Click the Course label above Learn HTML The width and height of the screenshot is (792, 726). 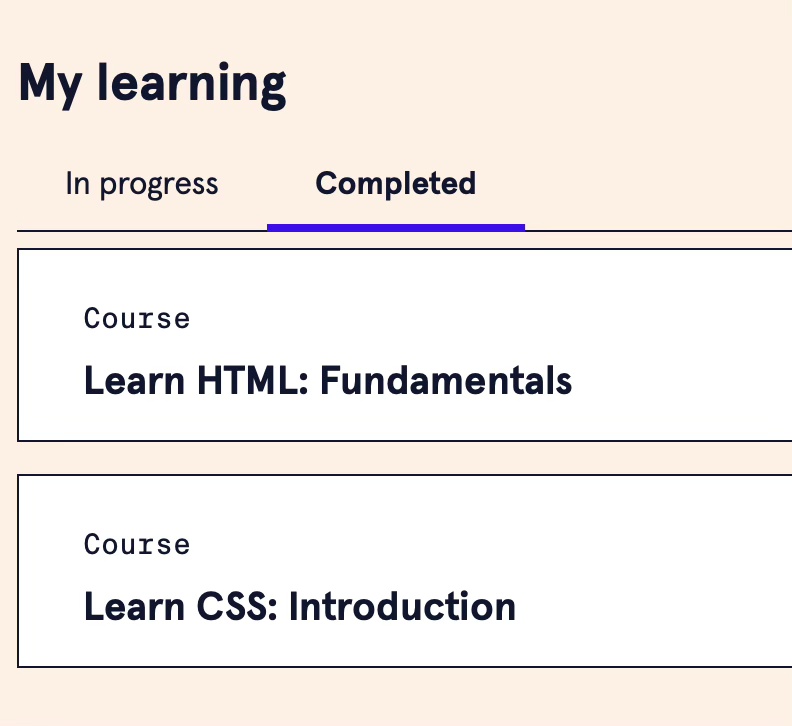137,319
